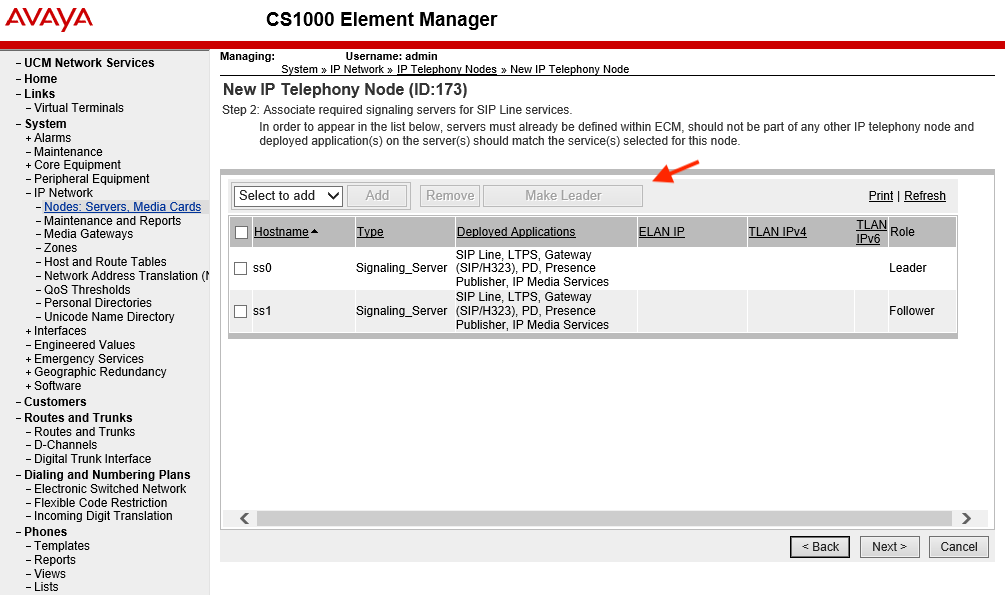Open UCM Network Services in sidebar
This screenshot has height=595, width=1005.
click(89, 63)
